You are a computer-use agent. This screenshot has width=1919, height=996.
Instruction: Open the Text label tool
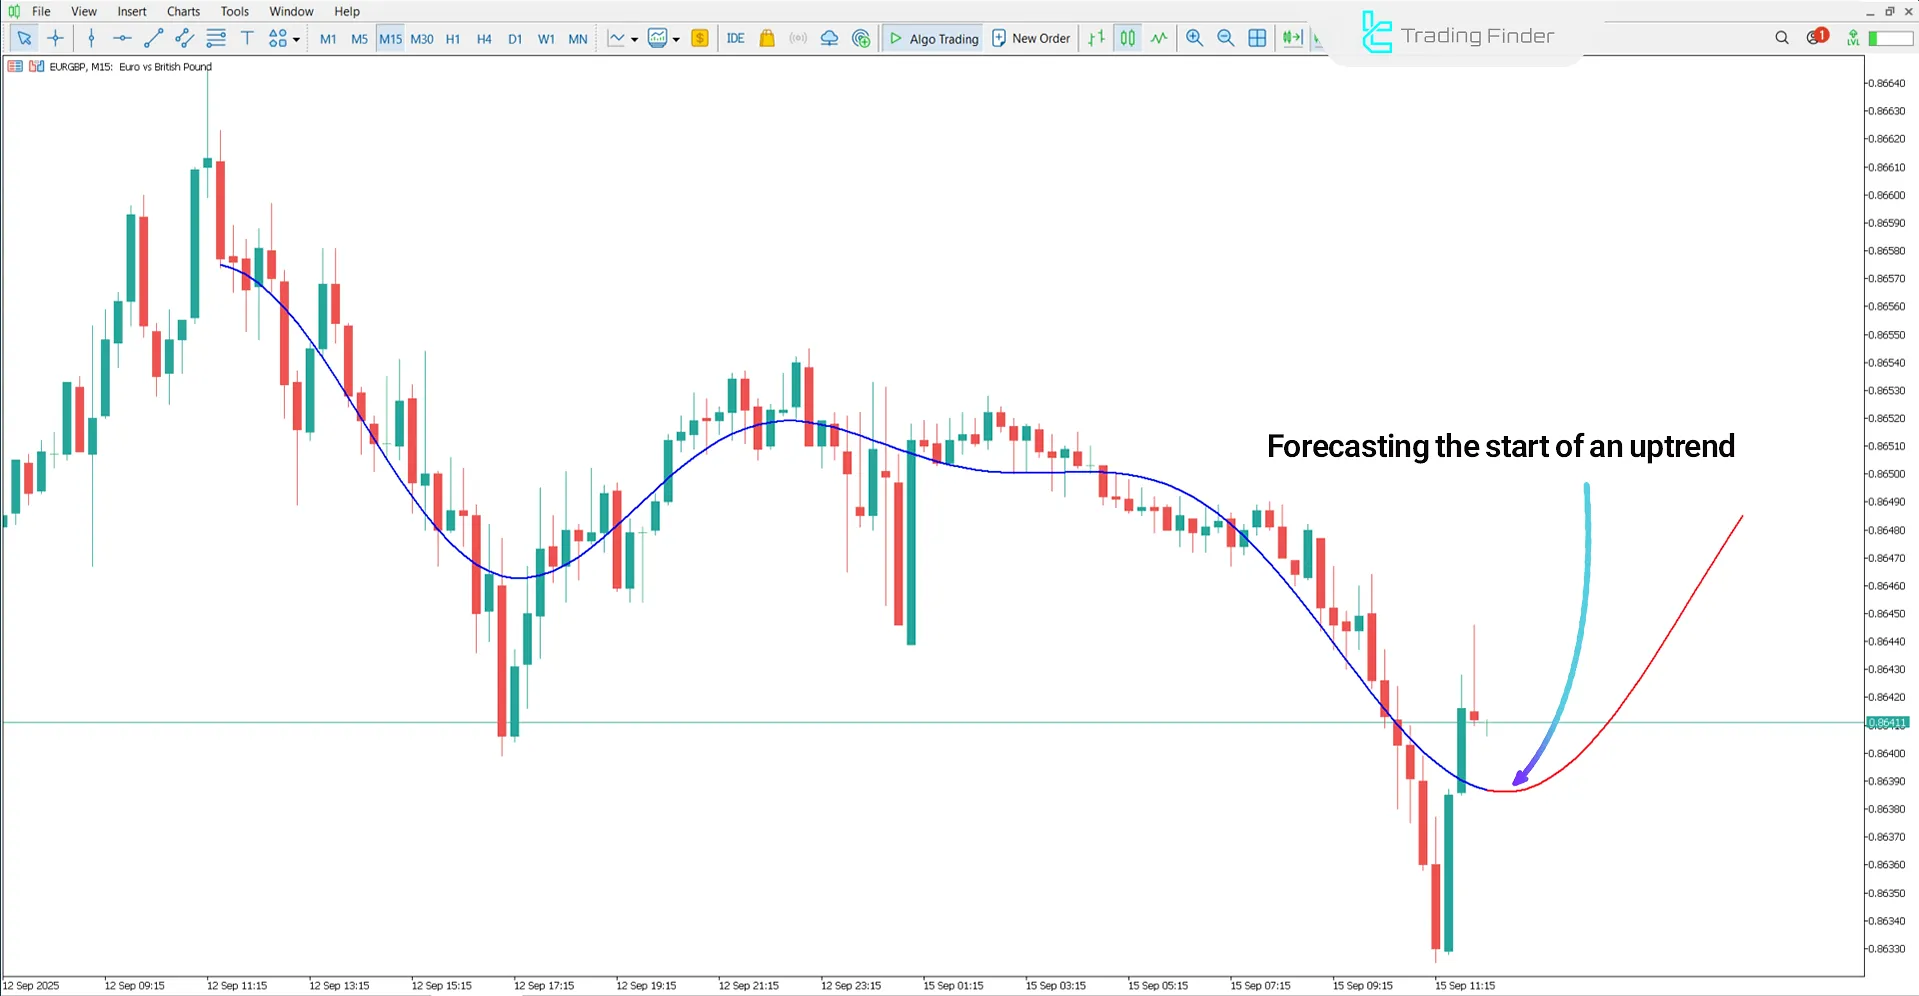247,38
